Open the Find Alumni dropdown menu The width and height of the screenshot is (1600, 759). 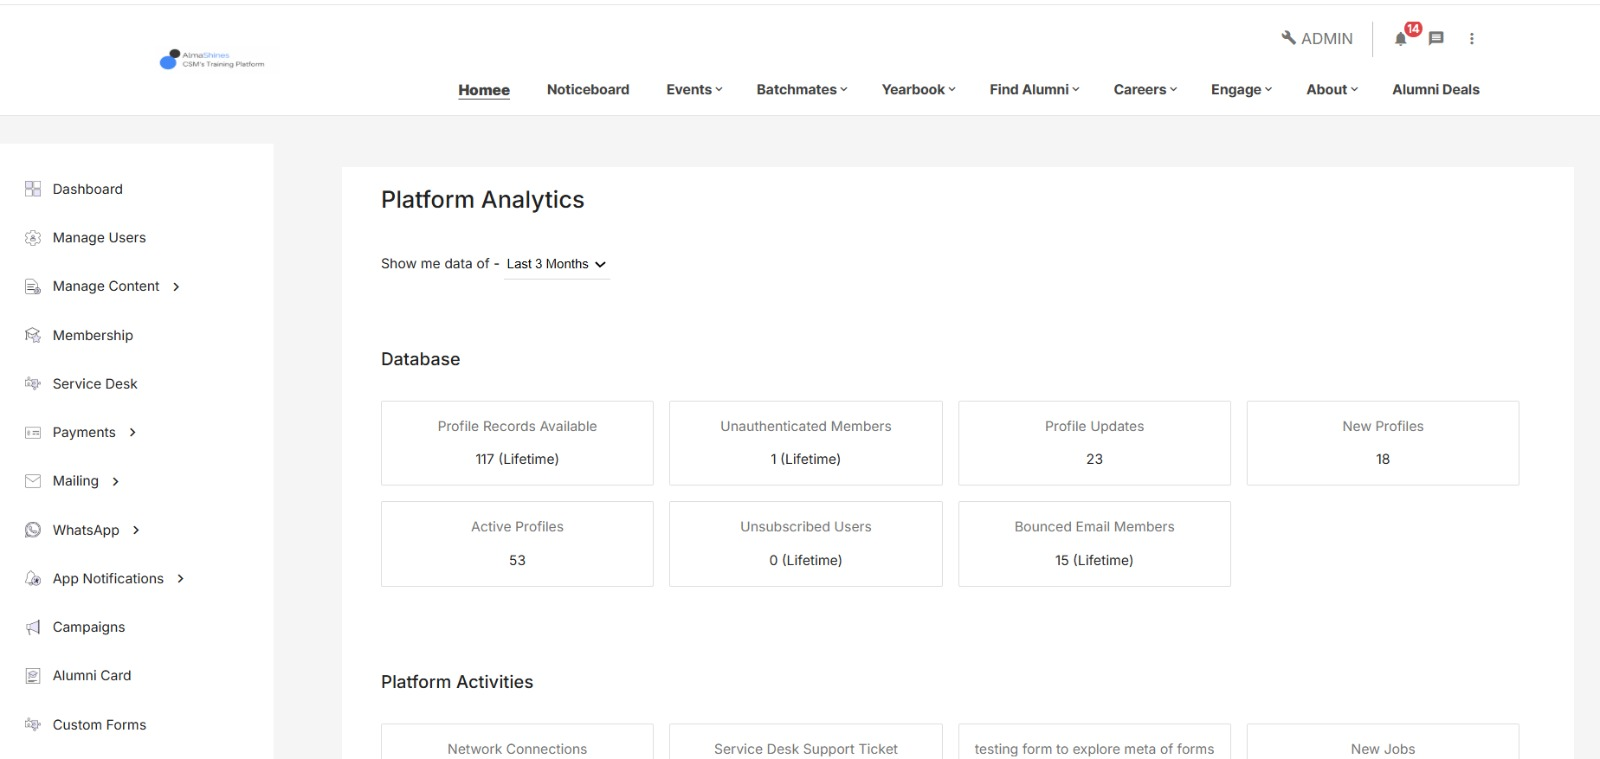[x=1034, y=89]
